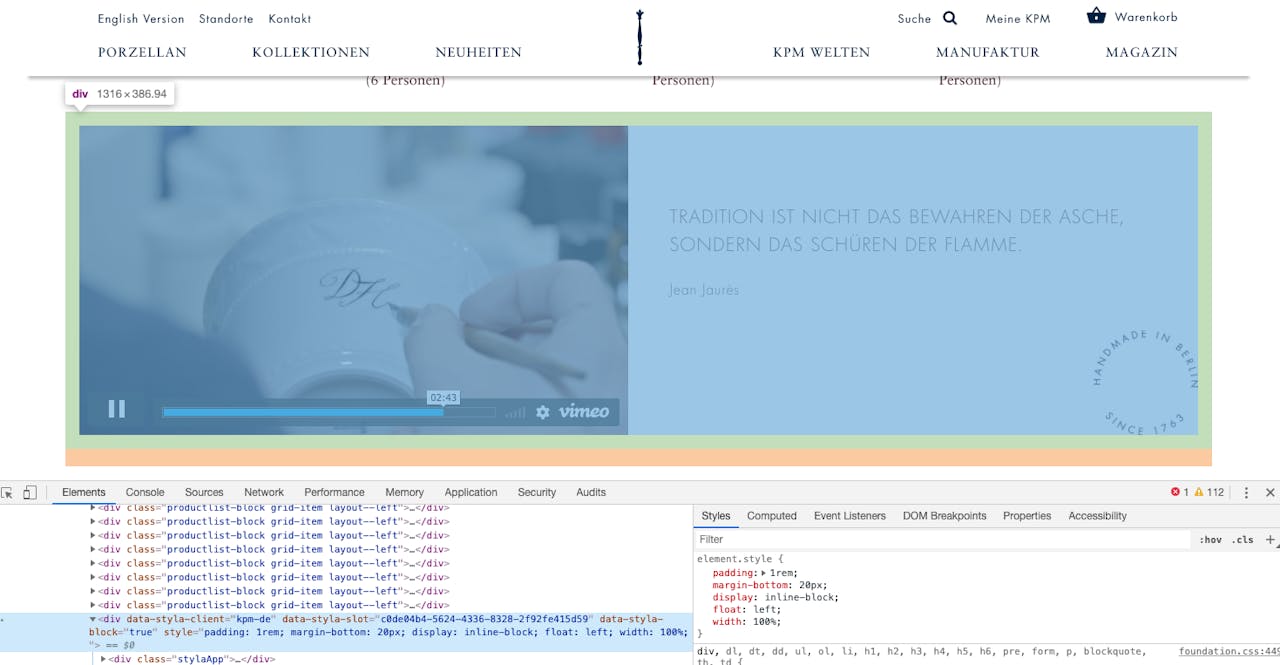
Task: Pause the Vimeo video
Action: point(117,409)
